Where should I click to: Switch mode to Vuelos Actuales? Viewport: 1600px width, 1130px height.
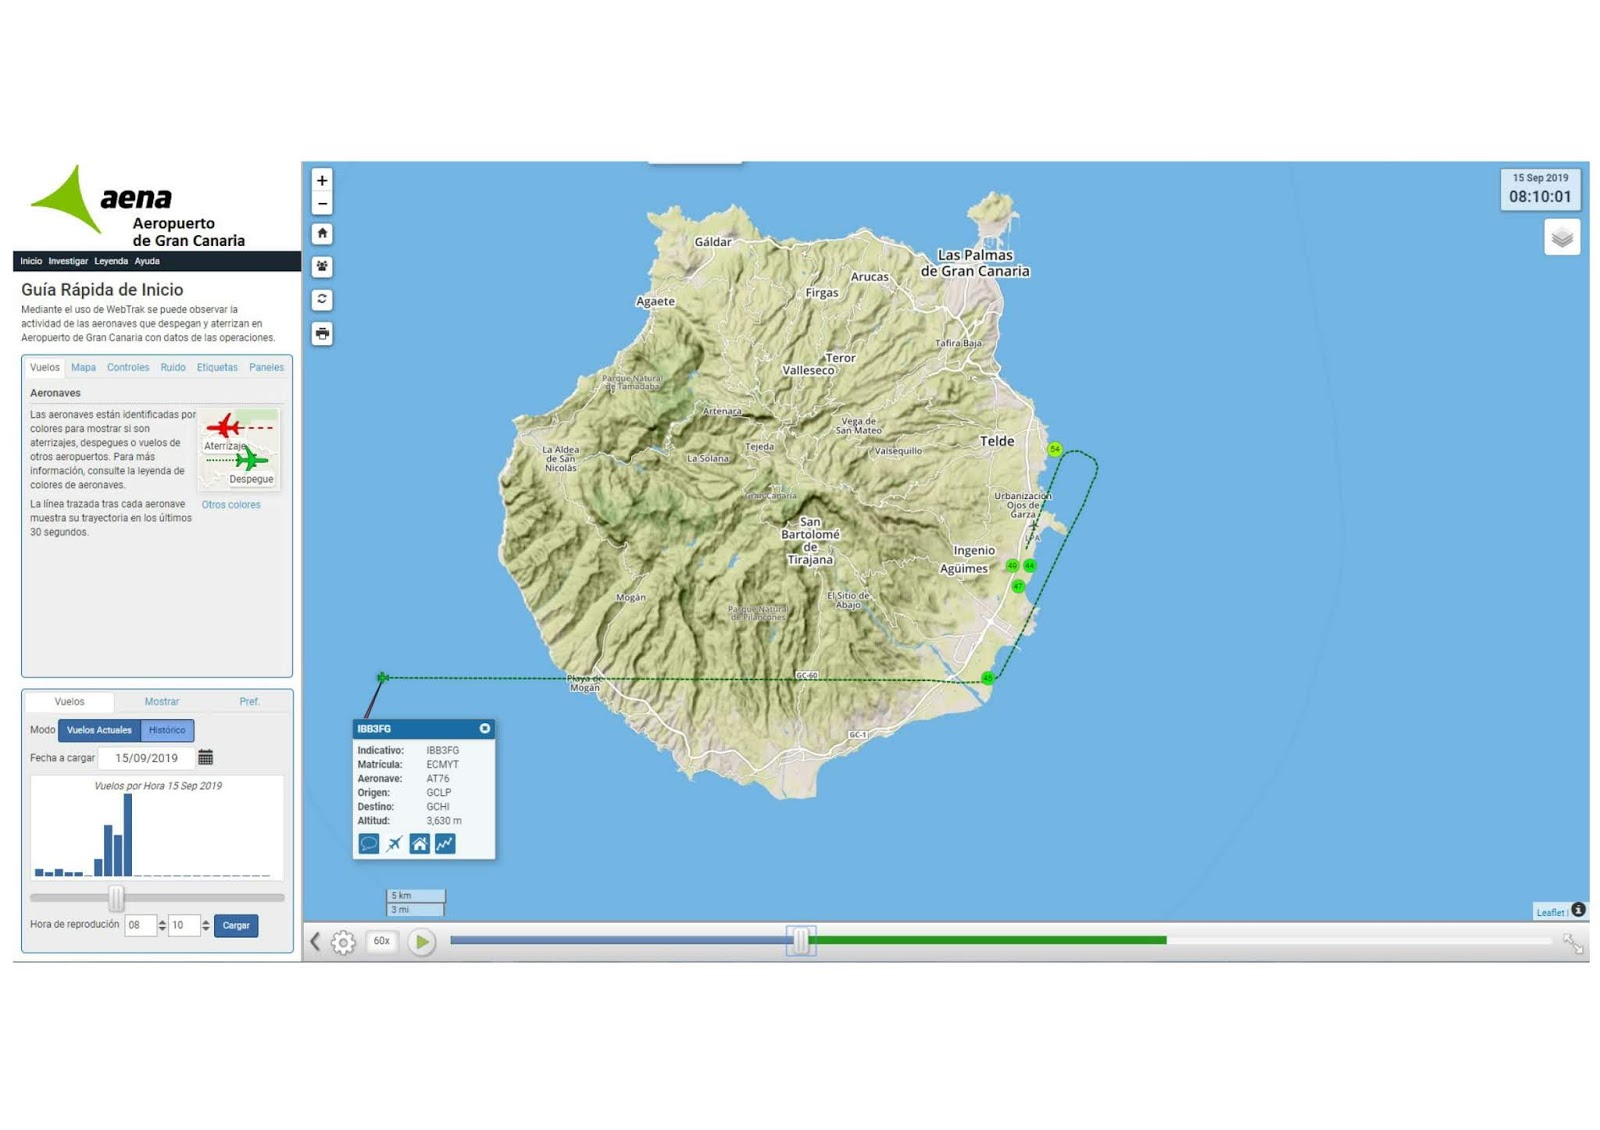click(x=99, y=730)
